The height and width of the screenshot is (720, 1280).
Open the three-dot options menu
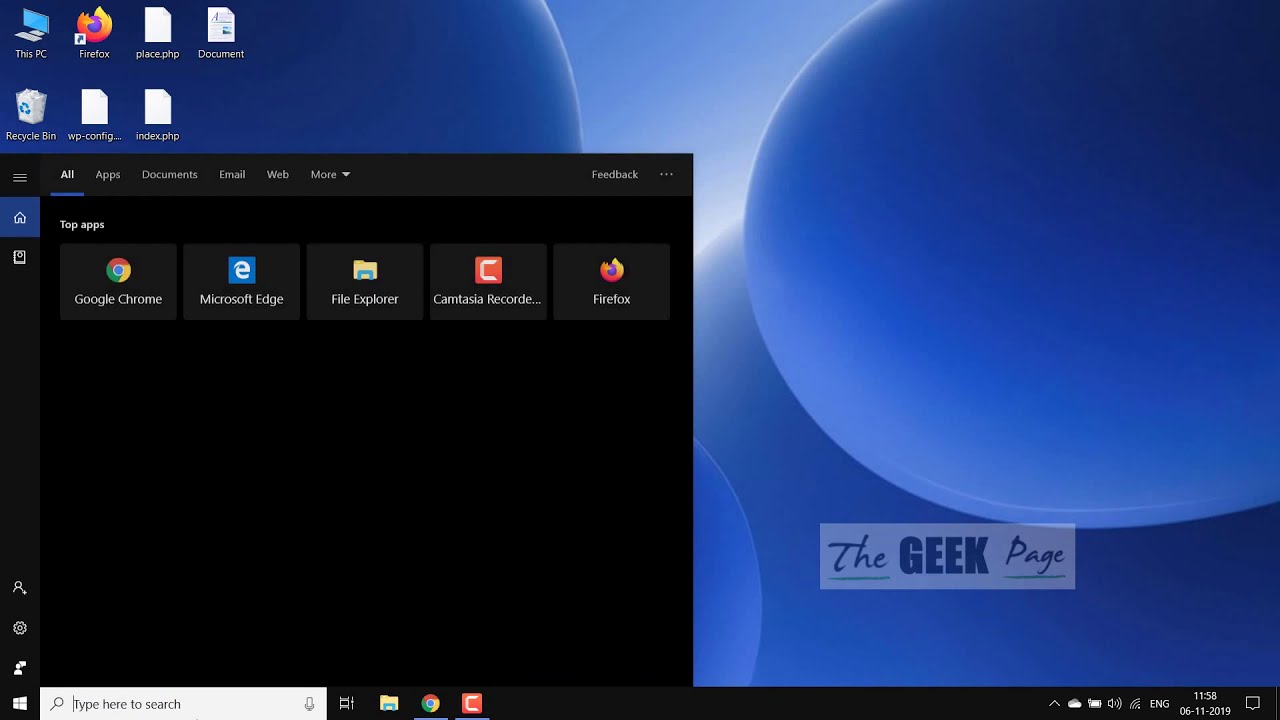click(x=667, y=174)
